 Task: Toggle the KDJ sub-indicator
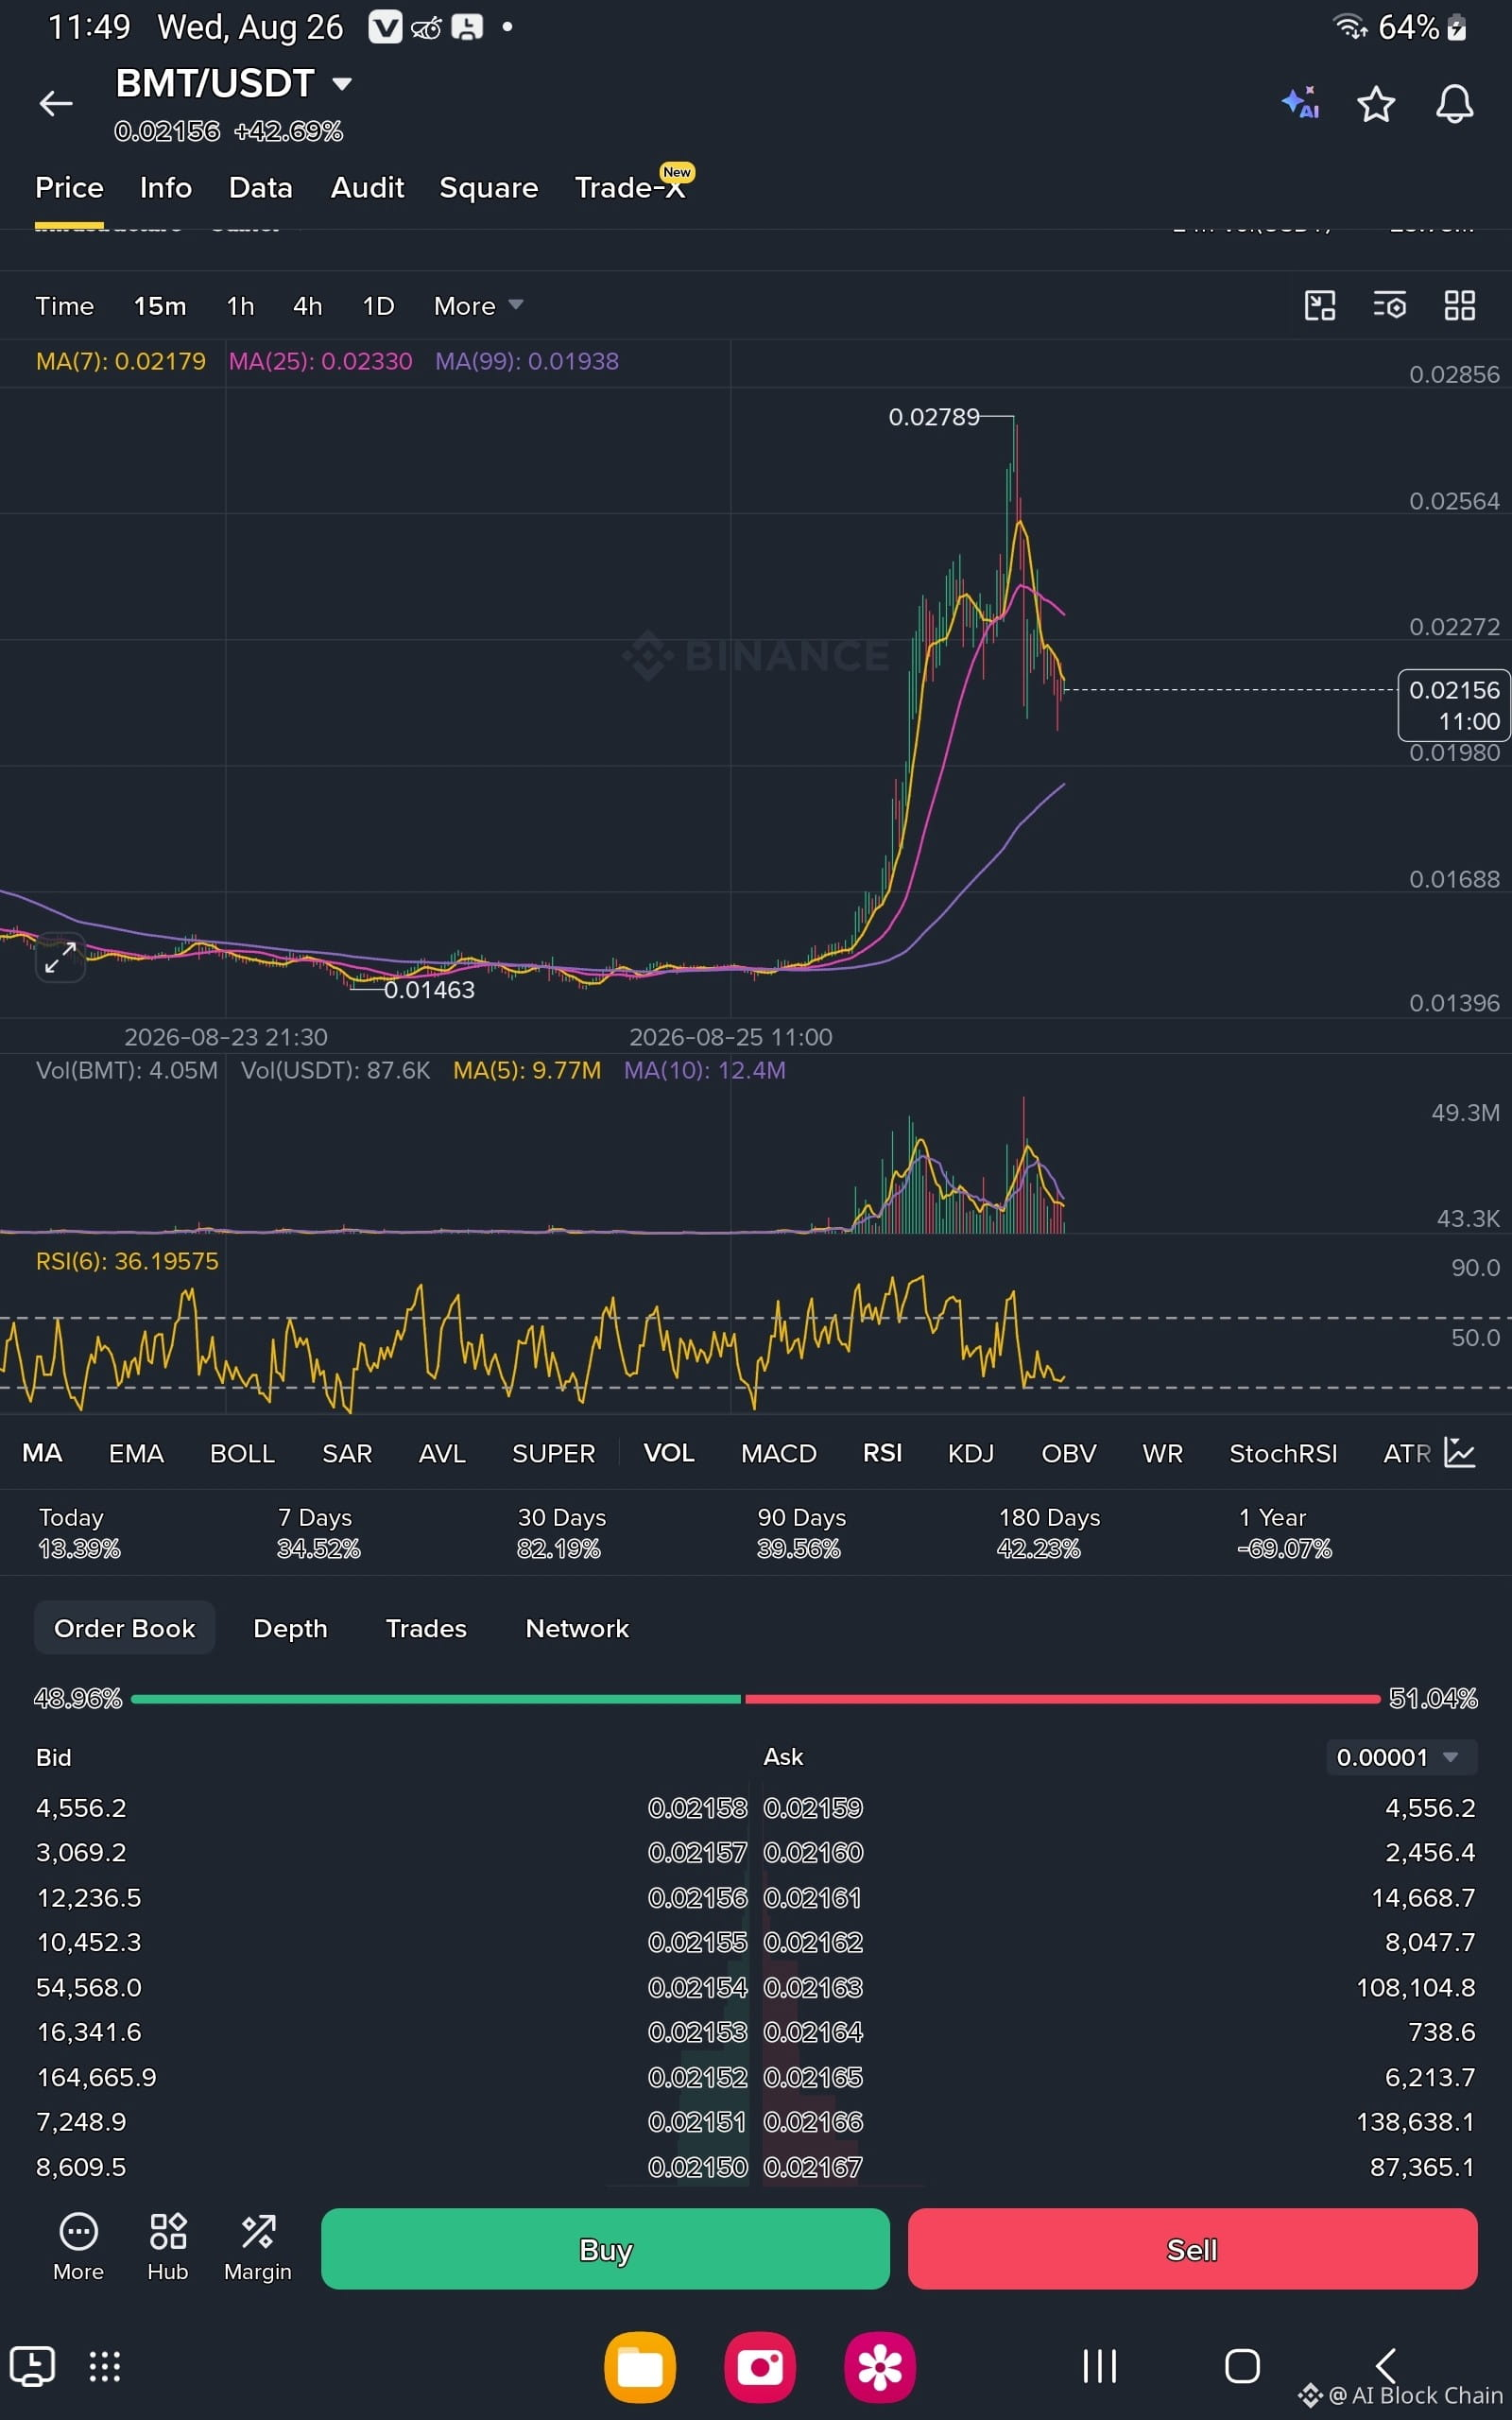971,1453
